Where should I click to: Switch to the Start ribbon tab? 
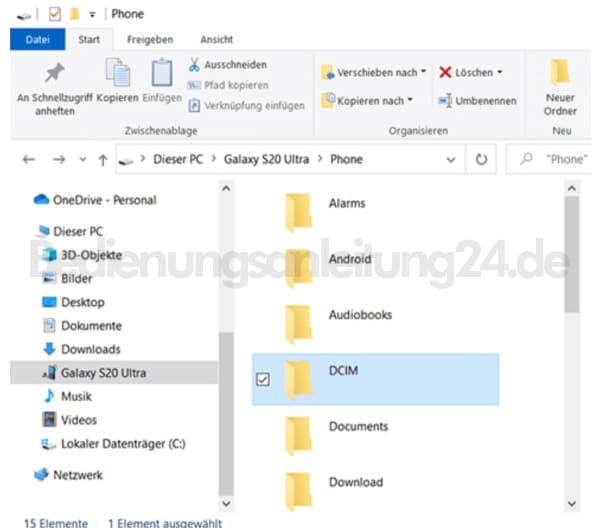(x=89, y=39)
